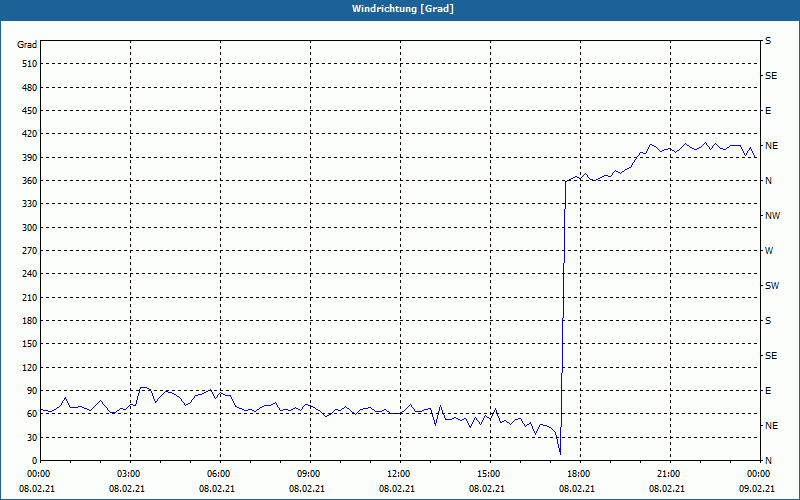
Task: Click the 90 y-axis value
Action: point(32,391)
